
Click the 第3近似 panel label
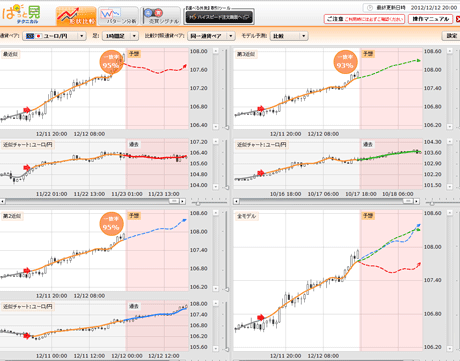pyautogui.click(x=246, y=54)
